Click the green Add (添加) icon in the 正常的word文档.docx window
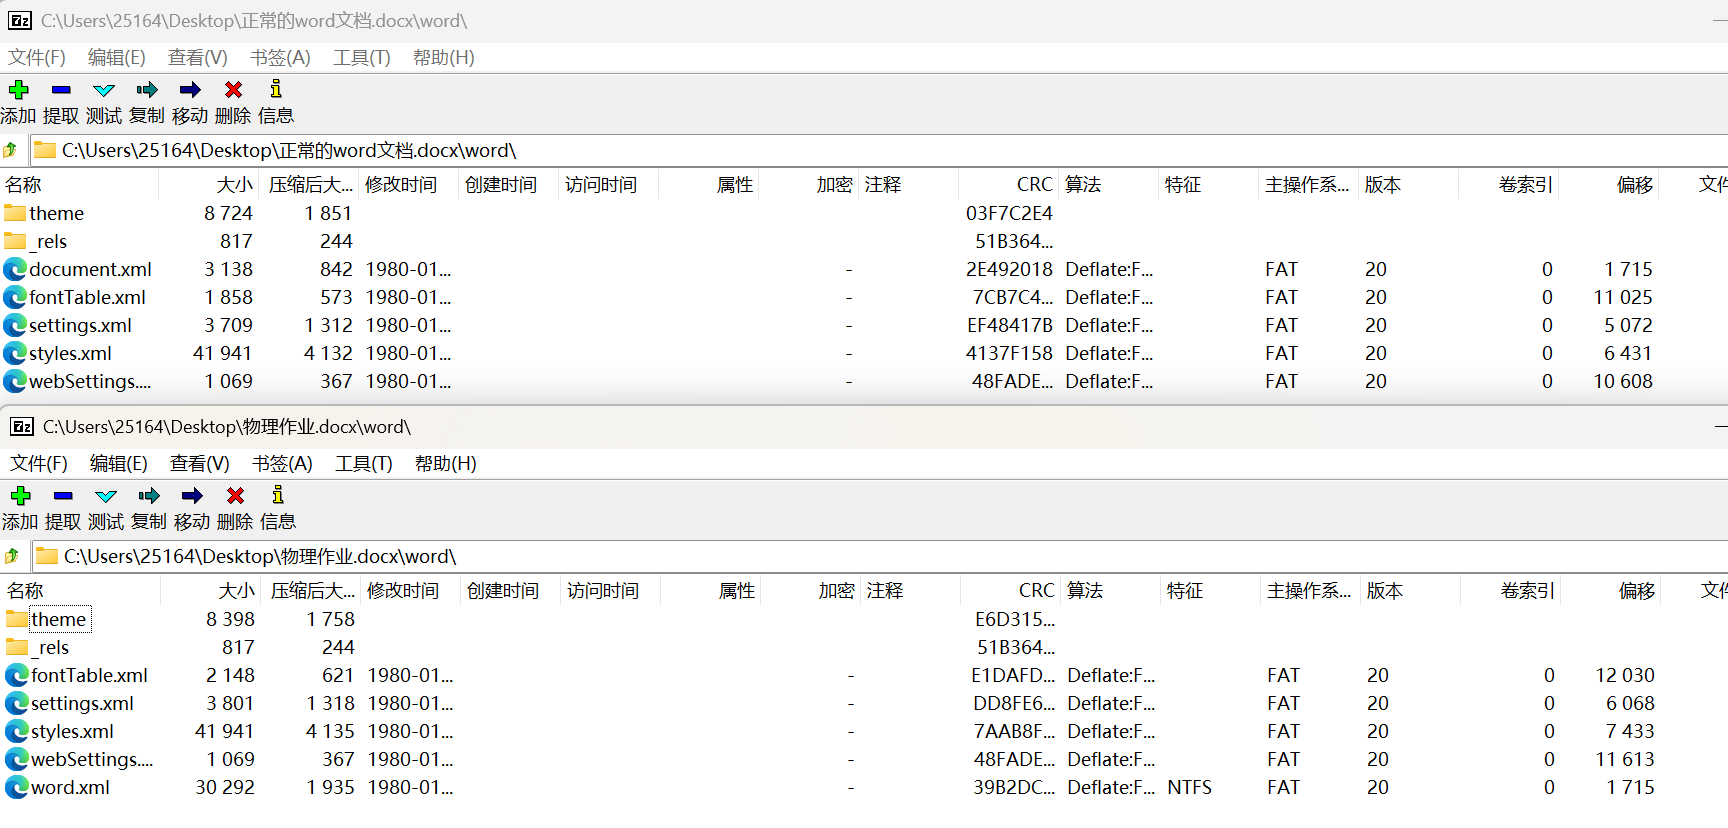The width and height of the screenshot is (1728, 828). tap(18, 91)
